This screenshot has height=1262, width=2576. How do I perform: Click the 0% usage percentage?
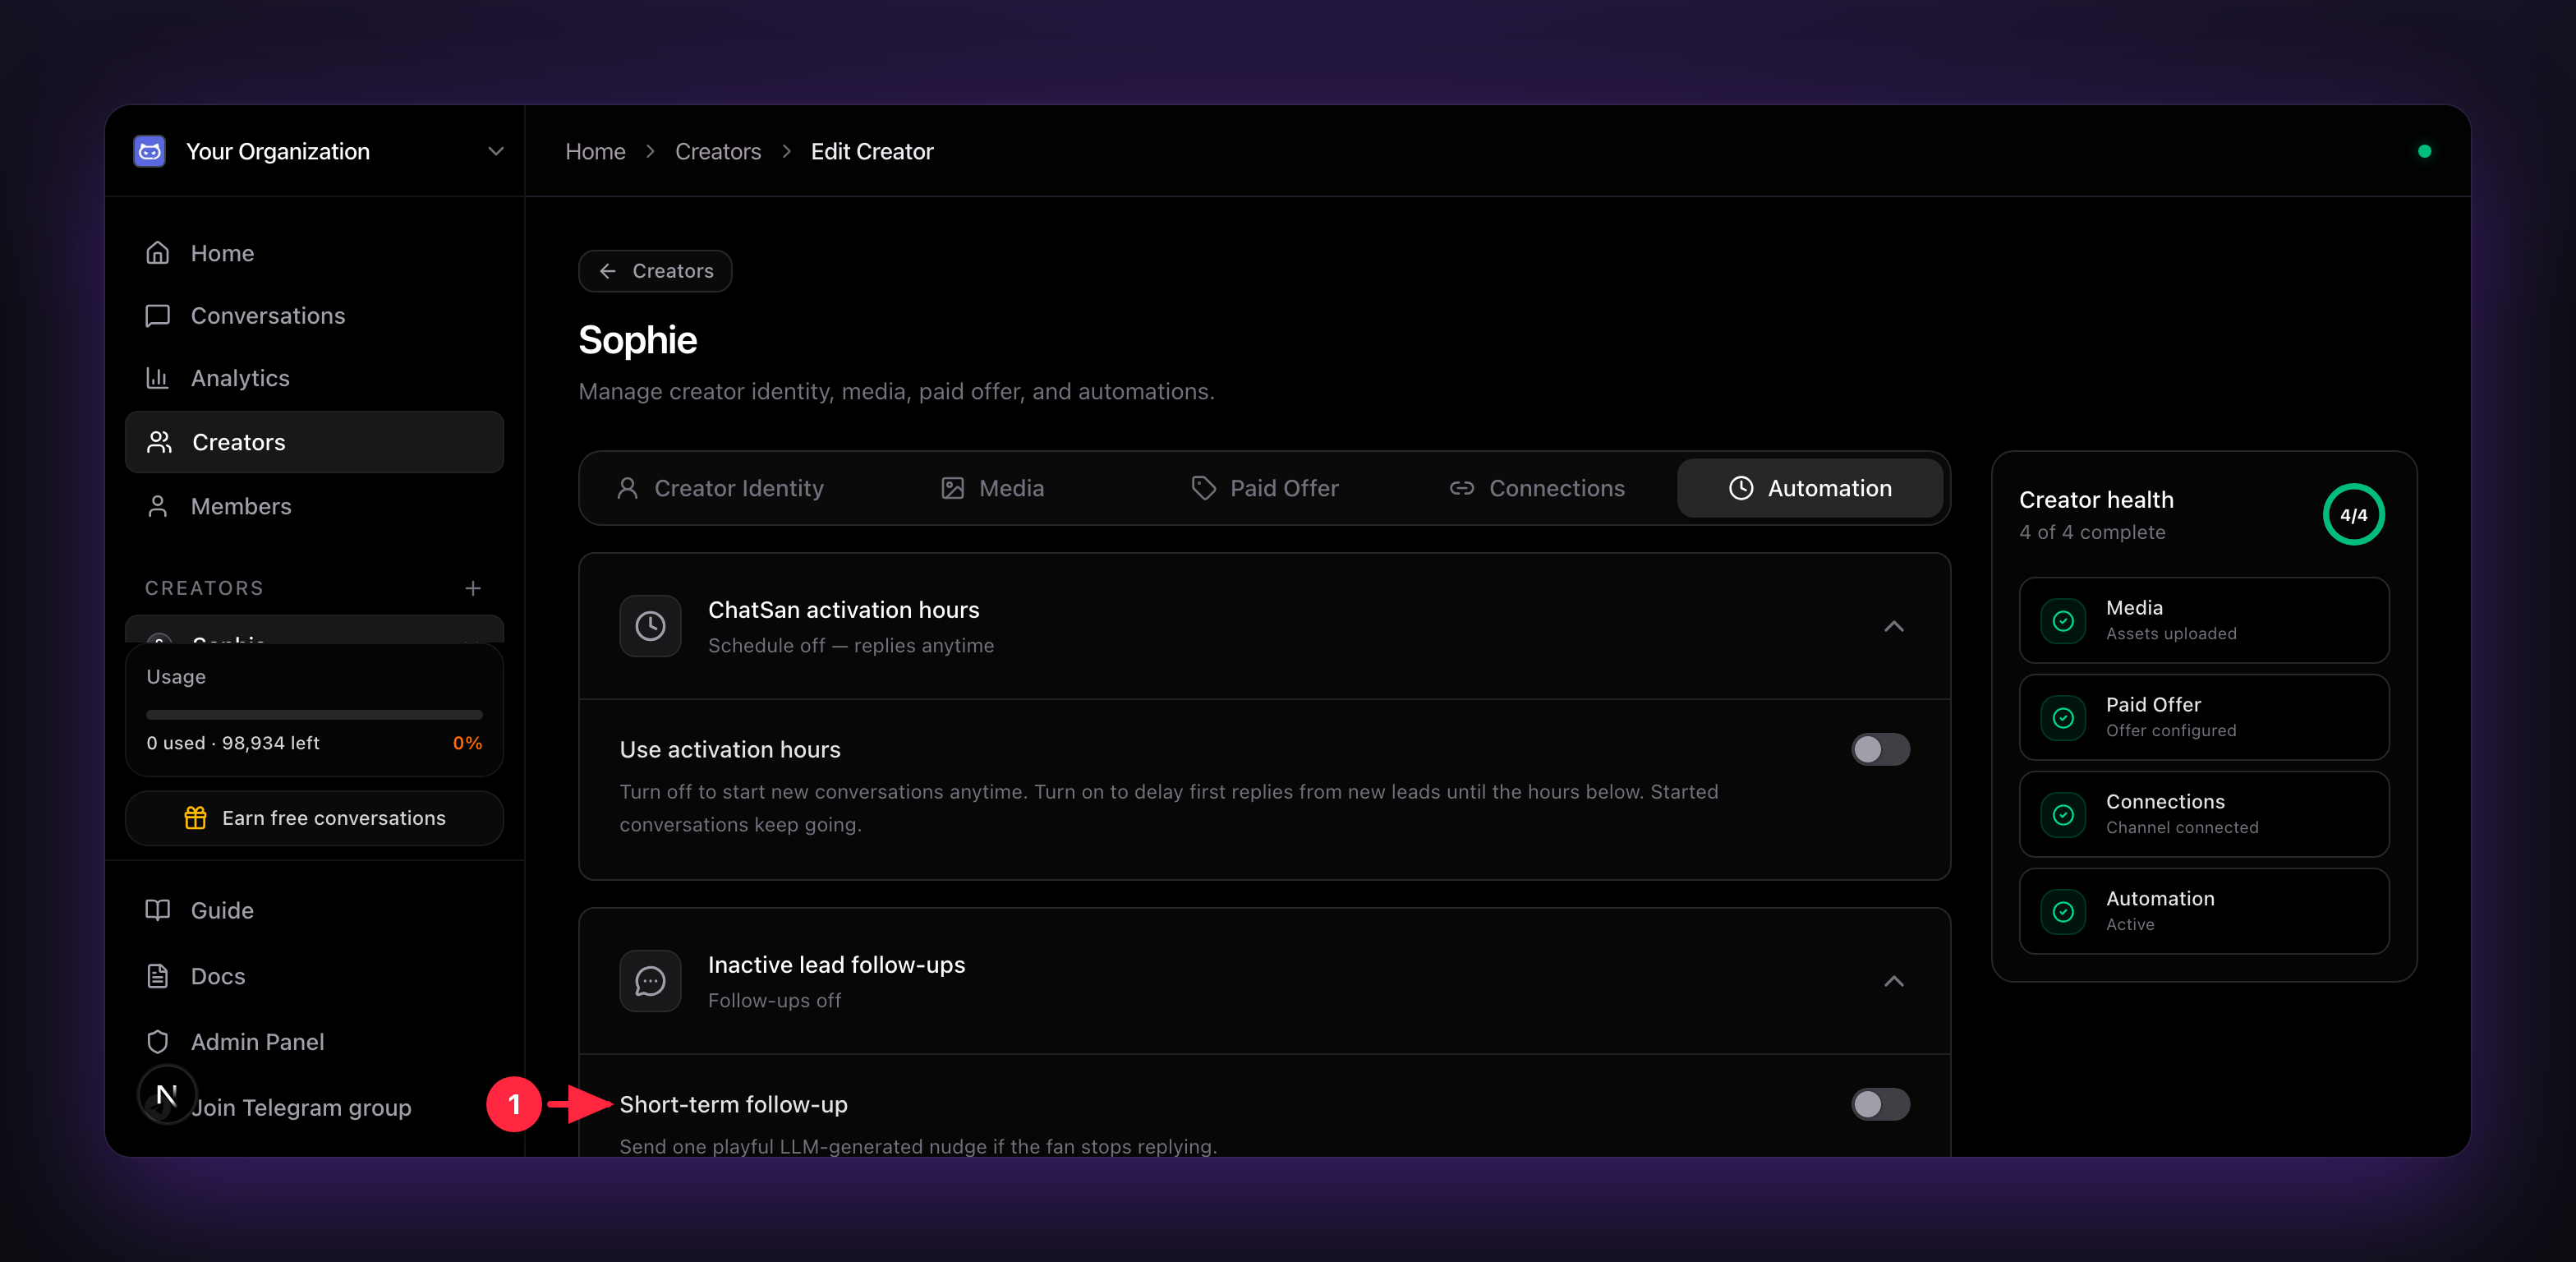coord(467,743)
